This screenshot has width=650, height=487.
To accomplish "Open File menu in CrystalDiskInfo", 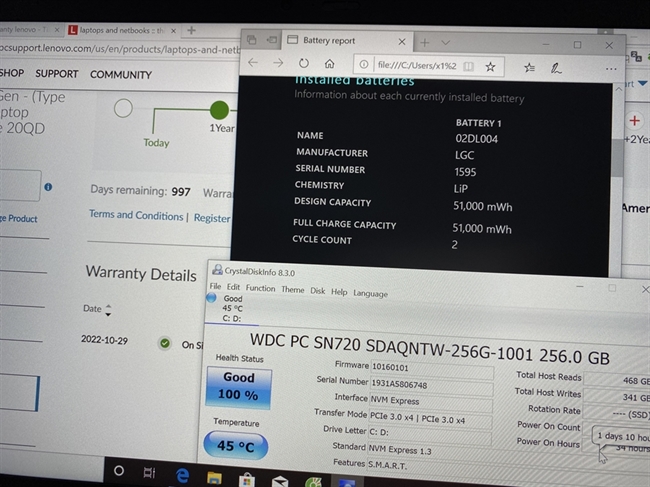I will pos(215,286).
